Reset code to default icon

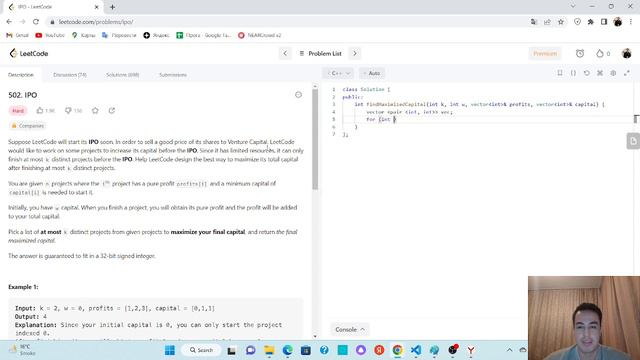click(x=587, y=73)
